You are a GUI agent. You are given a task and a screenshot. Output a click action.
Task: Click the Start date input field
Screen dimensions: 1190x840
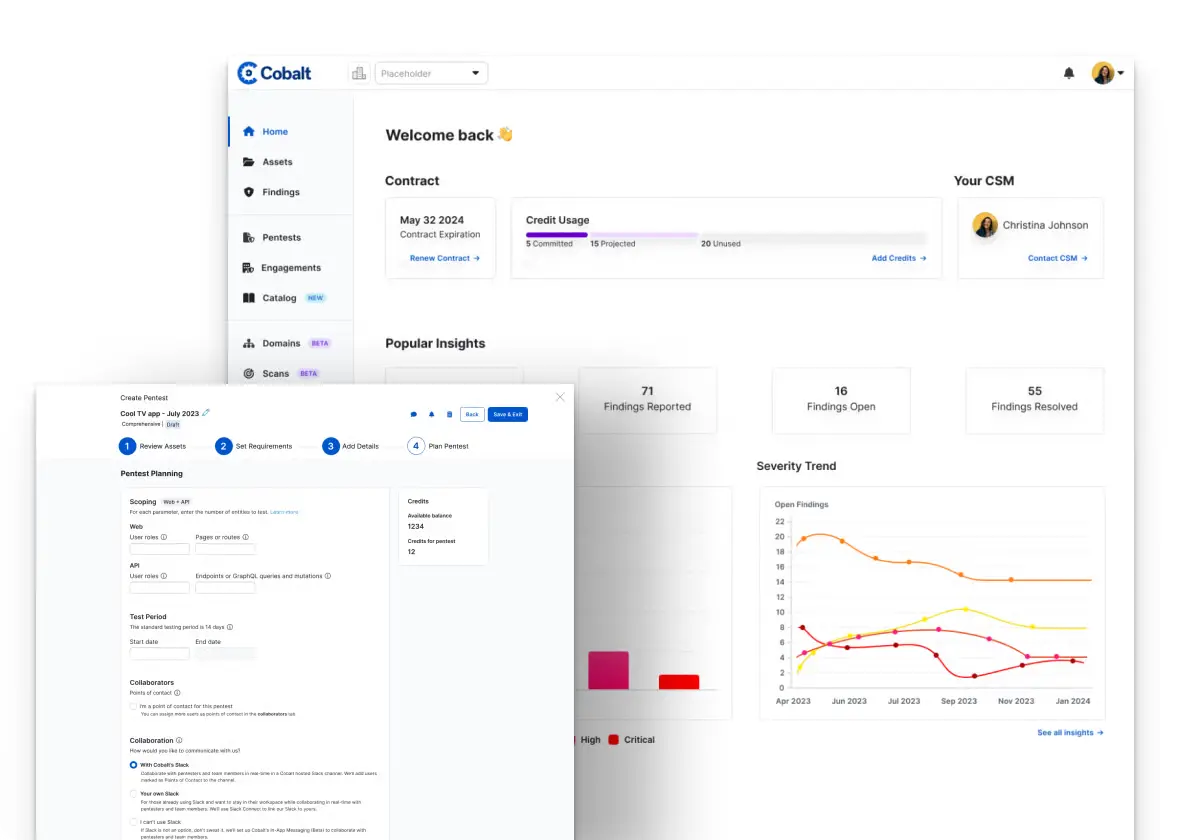coord(158,654)
